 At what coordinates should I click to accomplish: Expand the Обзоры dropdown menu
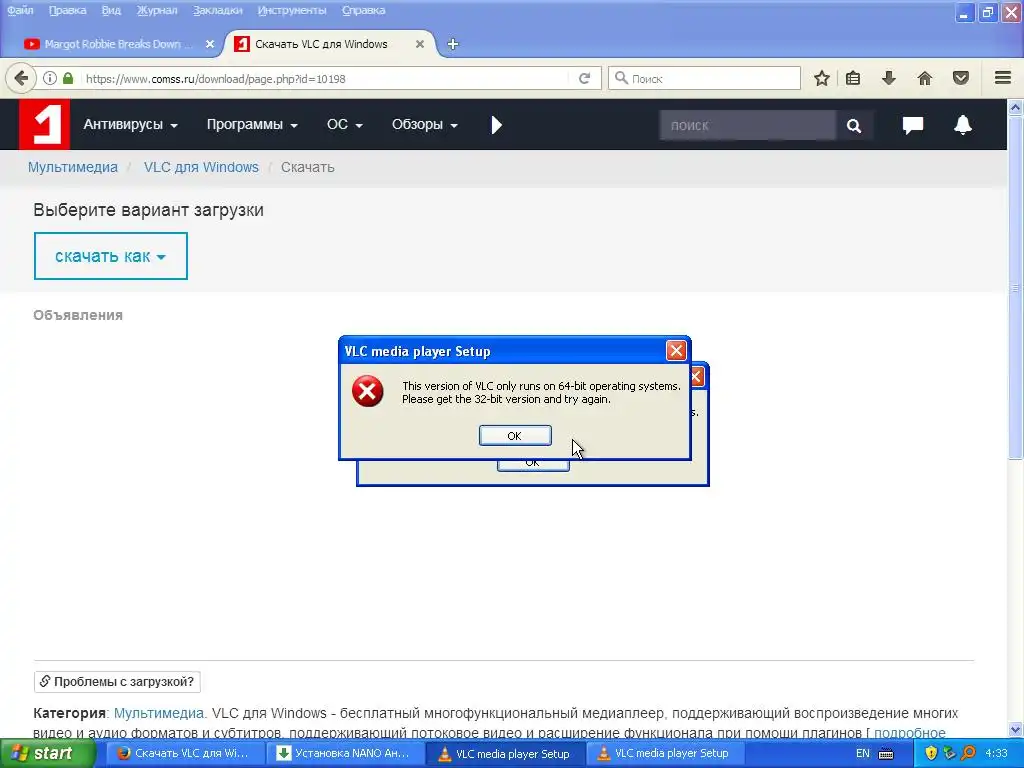pos(424,124)
